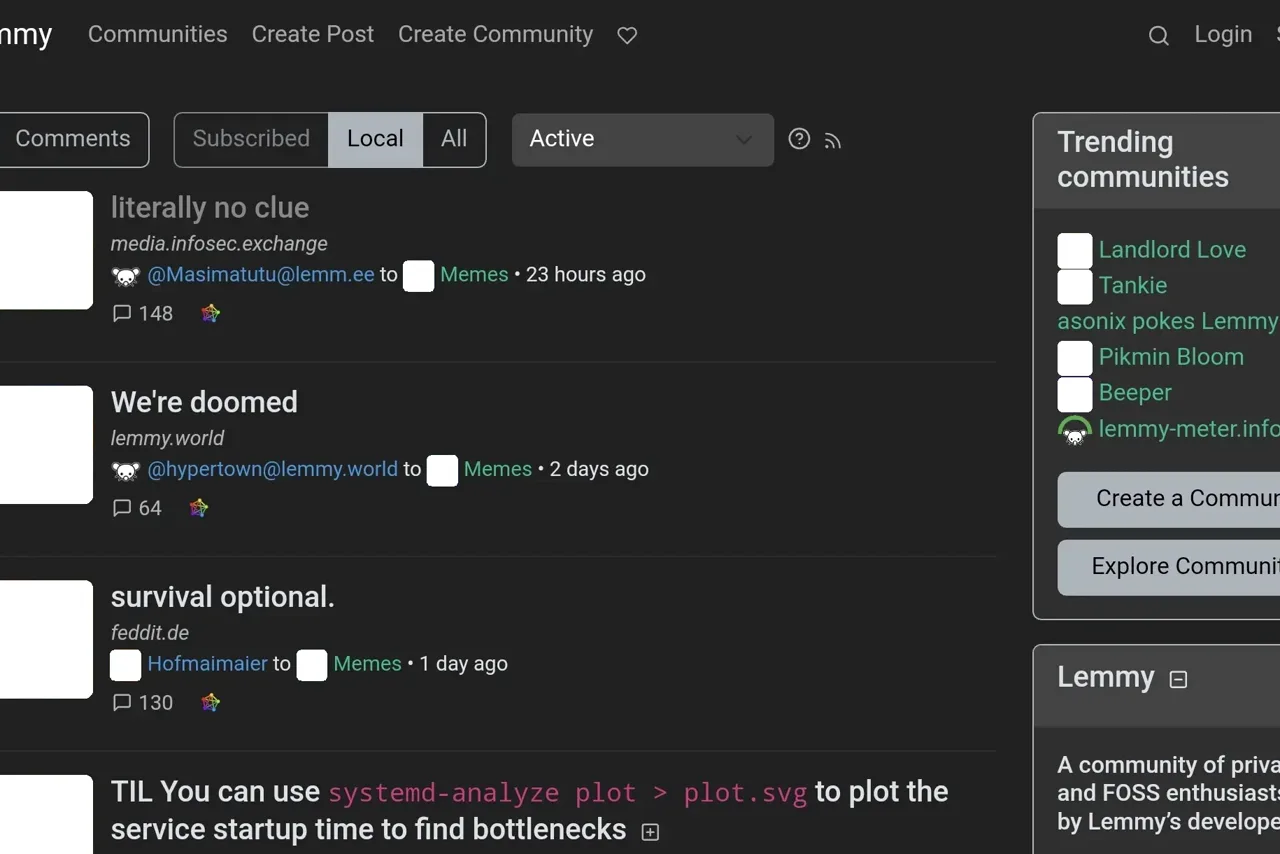
Task: Open the 64 comments on 'We're doomed'
Action: pos(137,508)
